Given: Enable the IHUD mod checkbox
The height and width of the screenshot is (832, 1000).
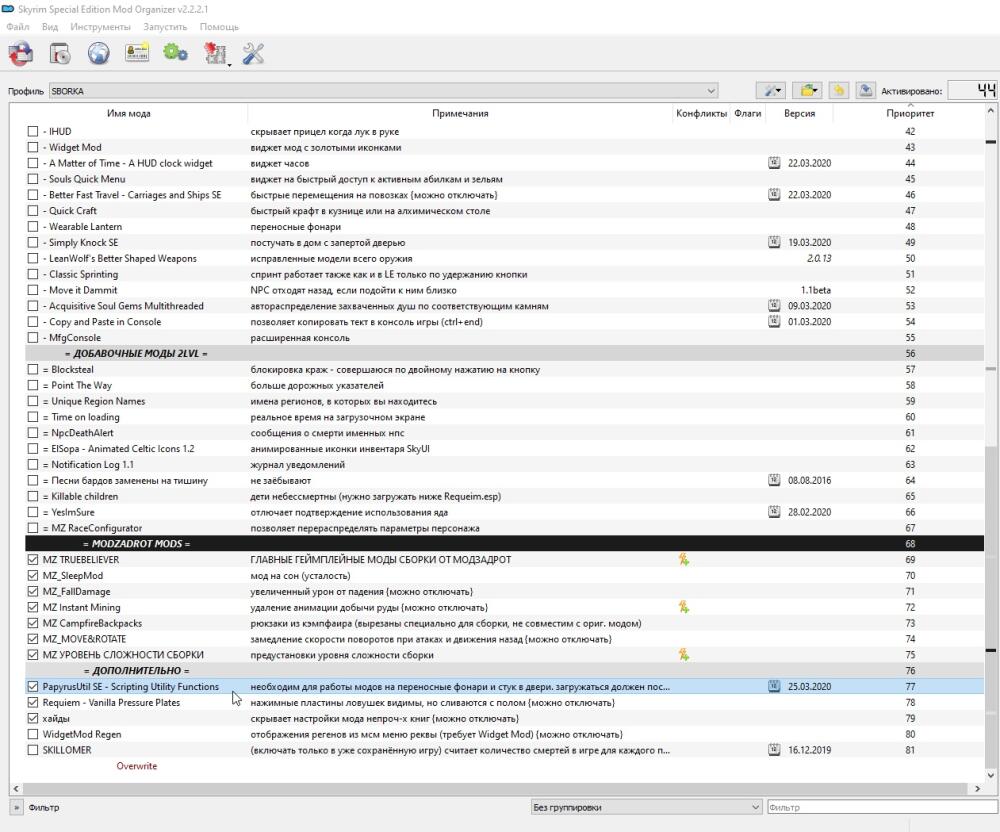Looking at the screenshot, I should pyautogui.click(x=33, y=131).
